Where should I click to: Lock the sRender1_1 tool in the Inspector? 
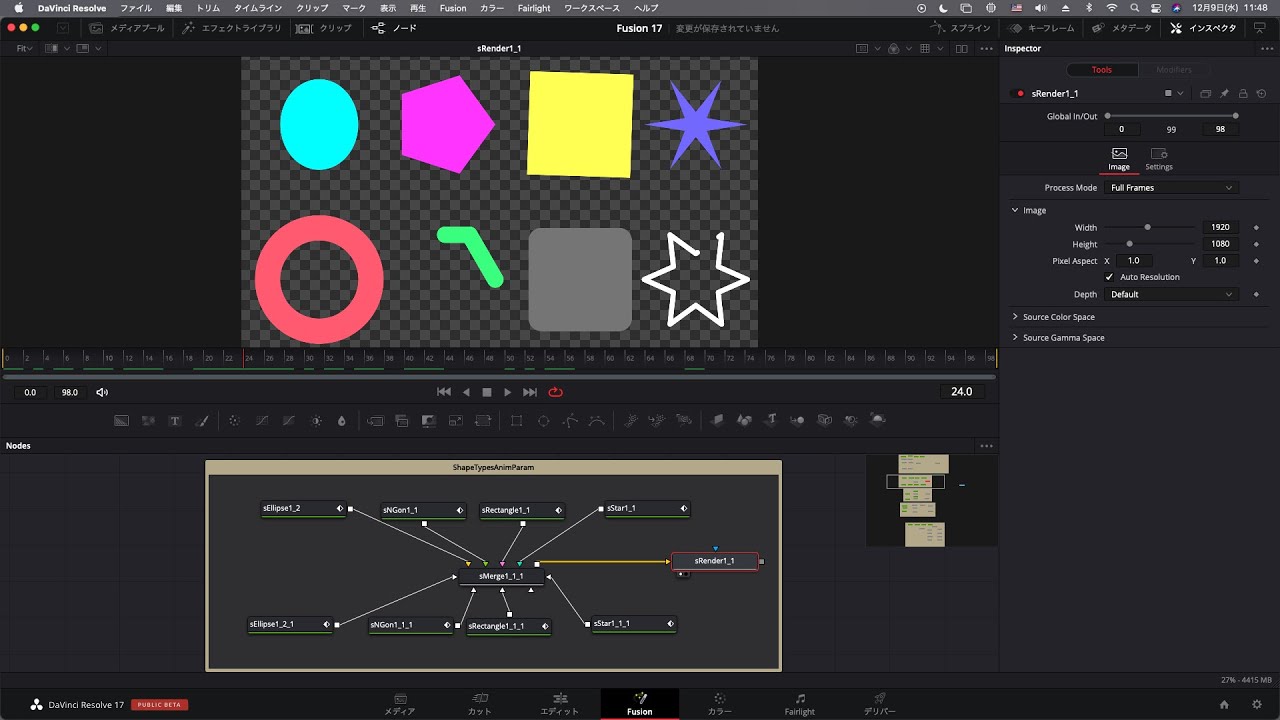pyautogui.click(x=1243, y=93)
